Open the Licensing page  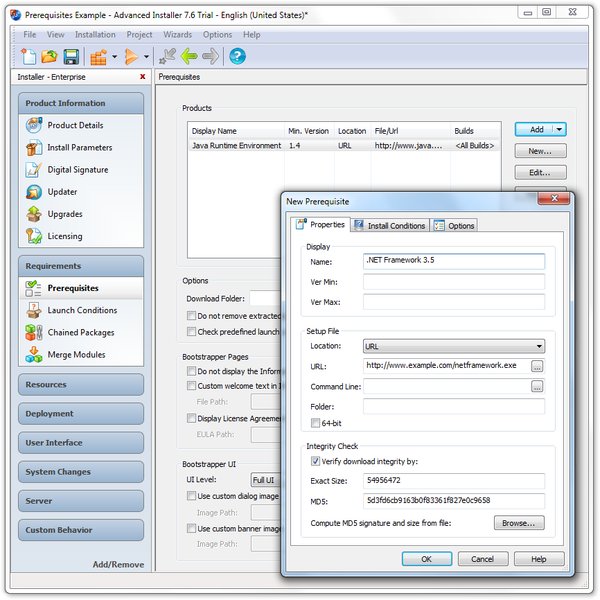65,236
